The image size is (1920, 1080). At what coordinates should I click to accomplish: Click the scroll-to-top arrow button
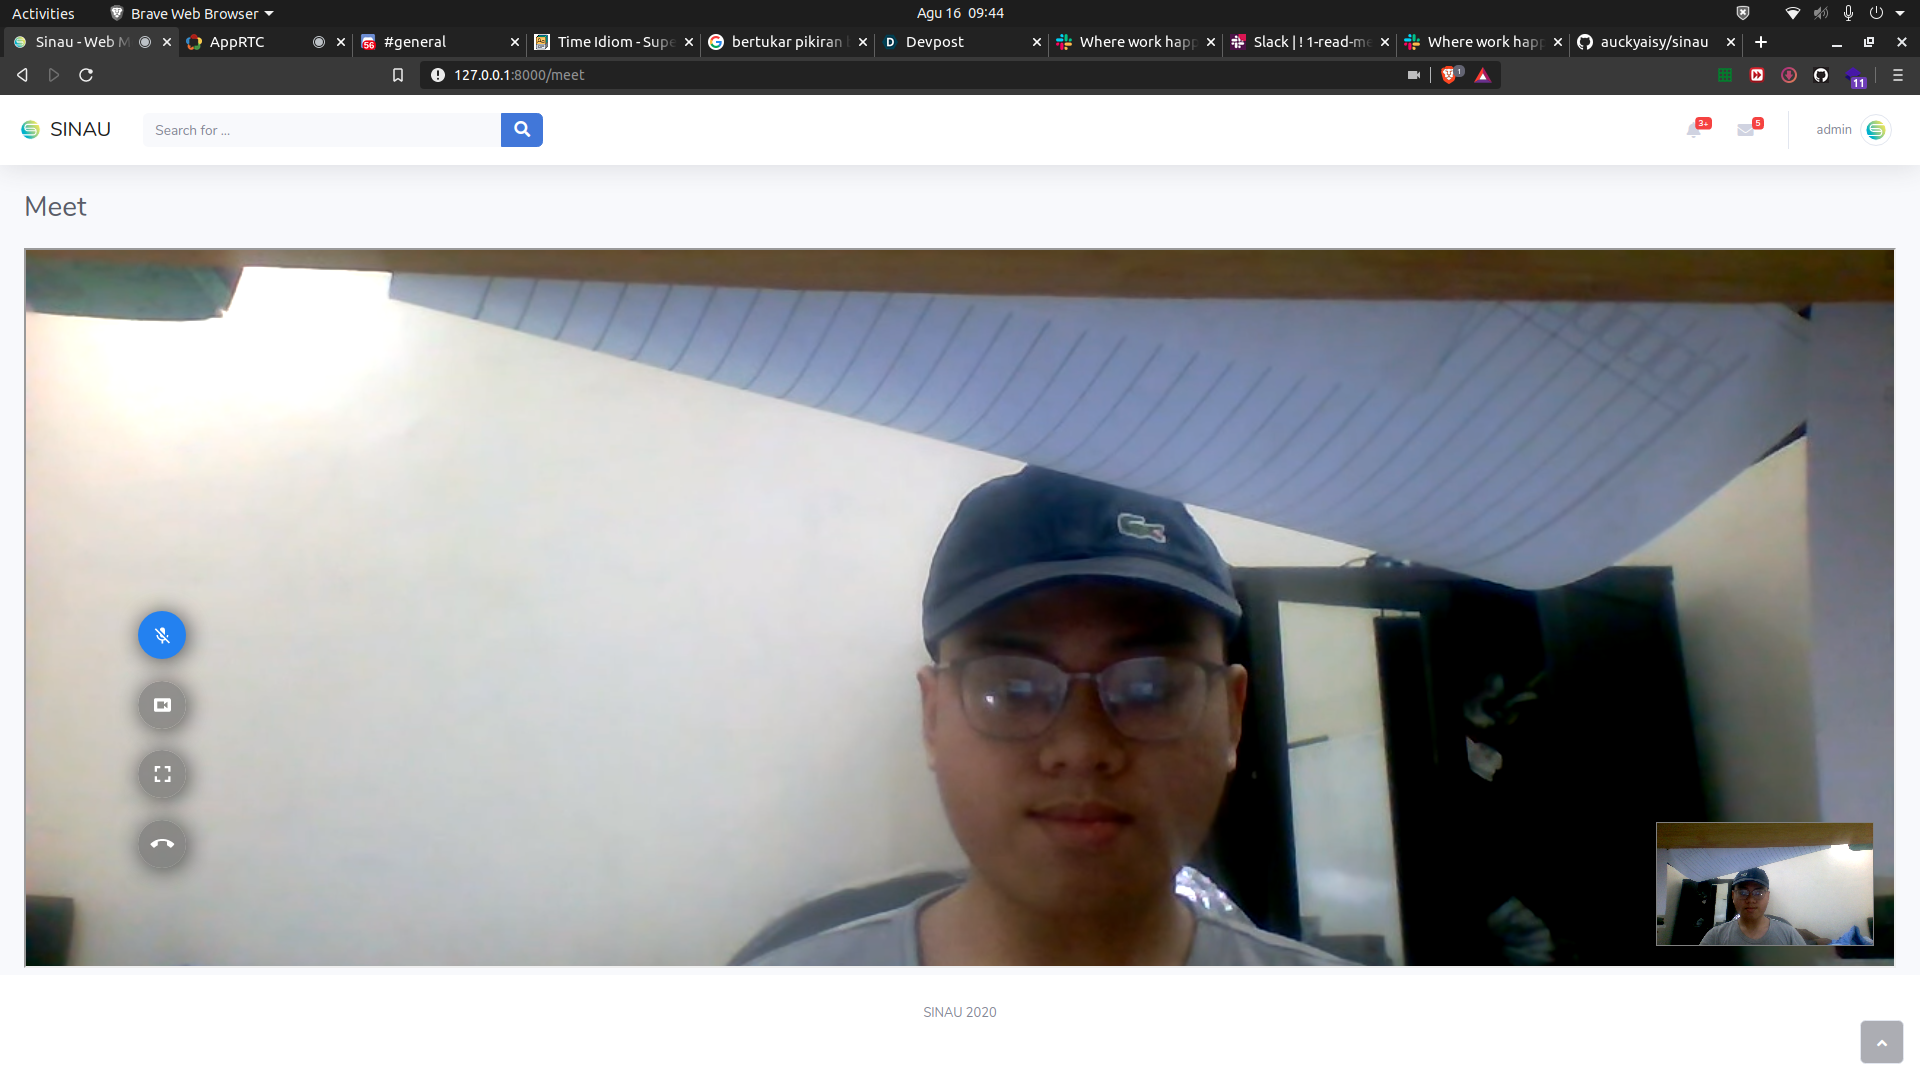1881,1043
